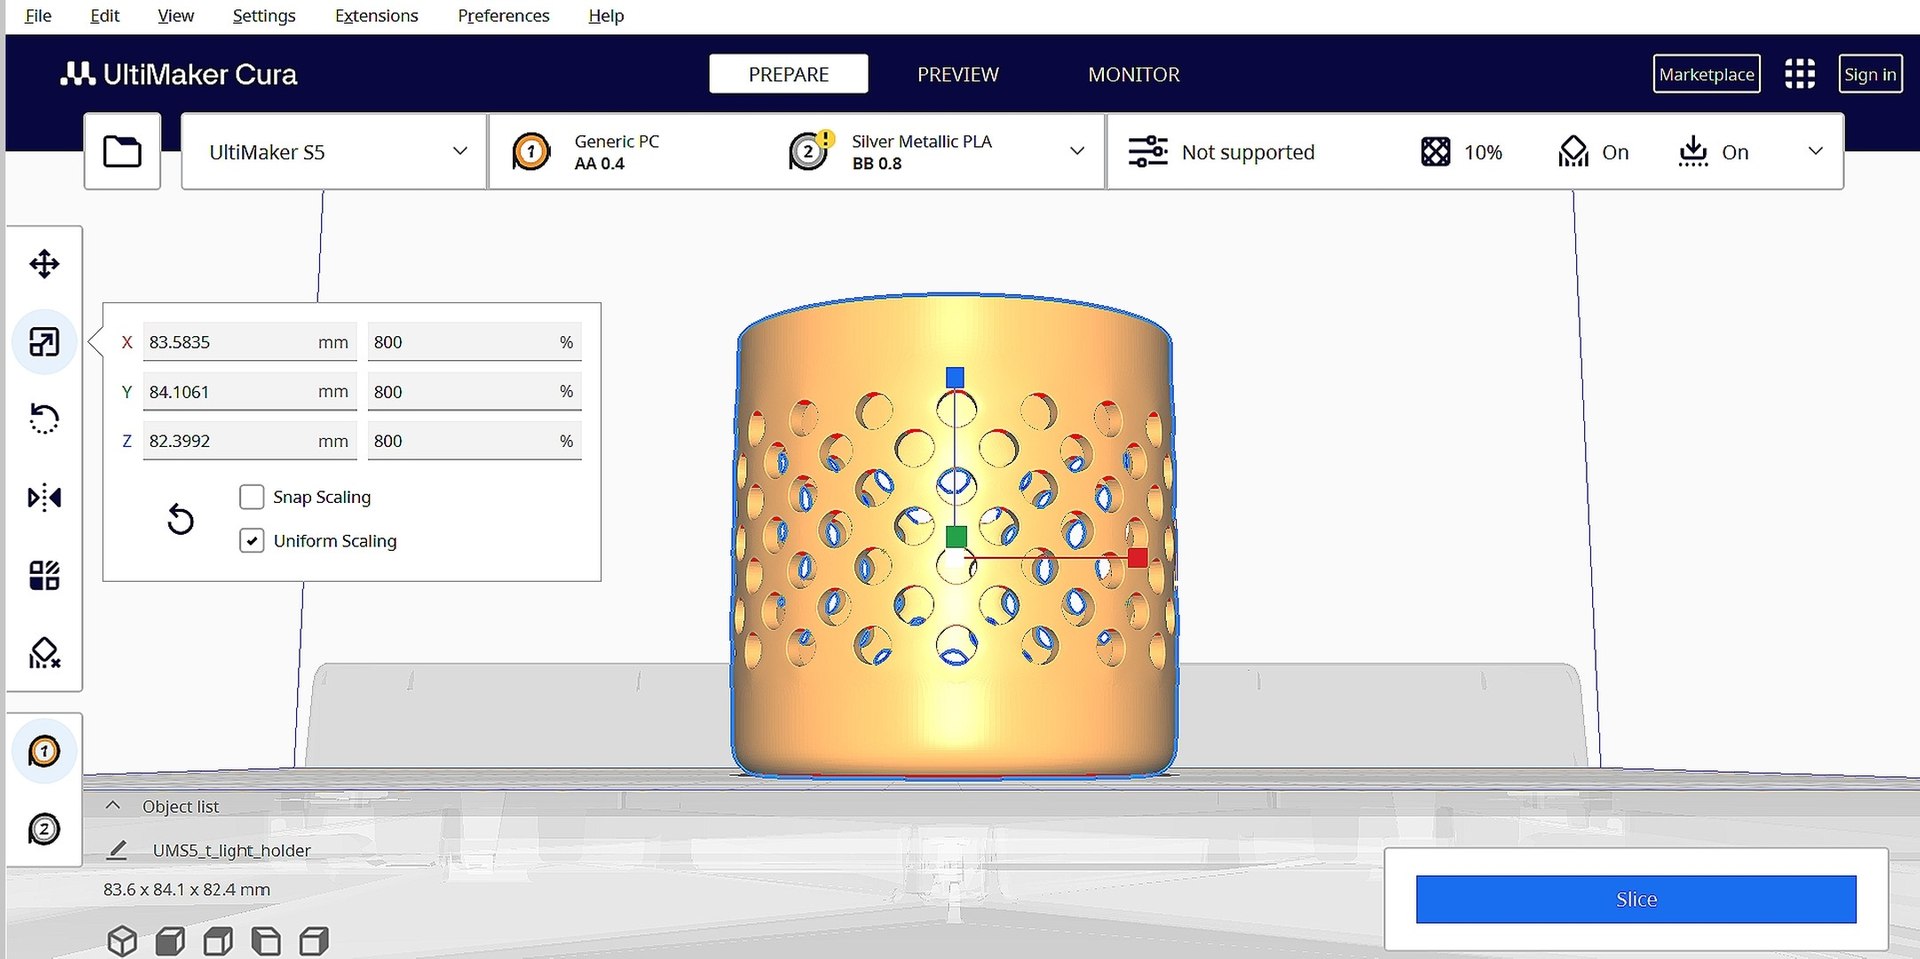Choose extruder 2 in the side toolbar

44,829
